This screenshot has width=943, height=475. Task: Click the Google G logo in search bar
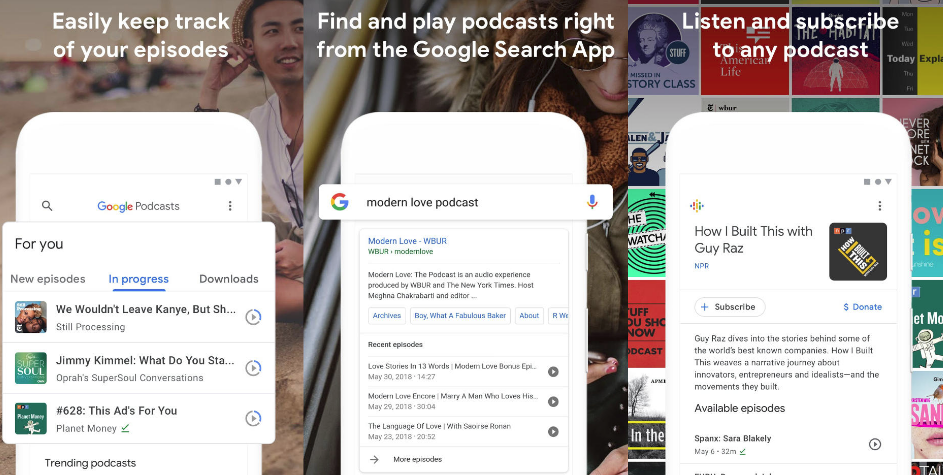(340, 202)
